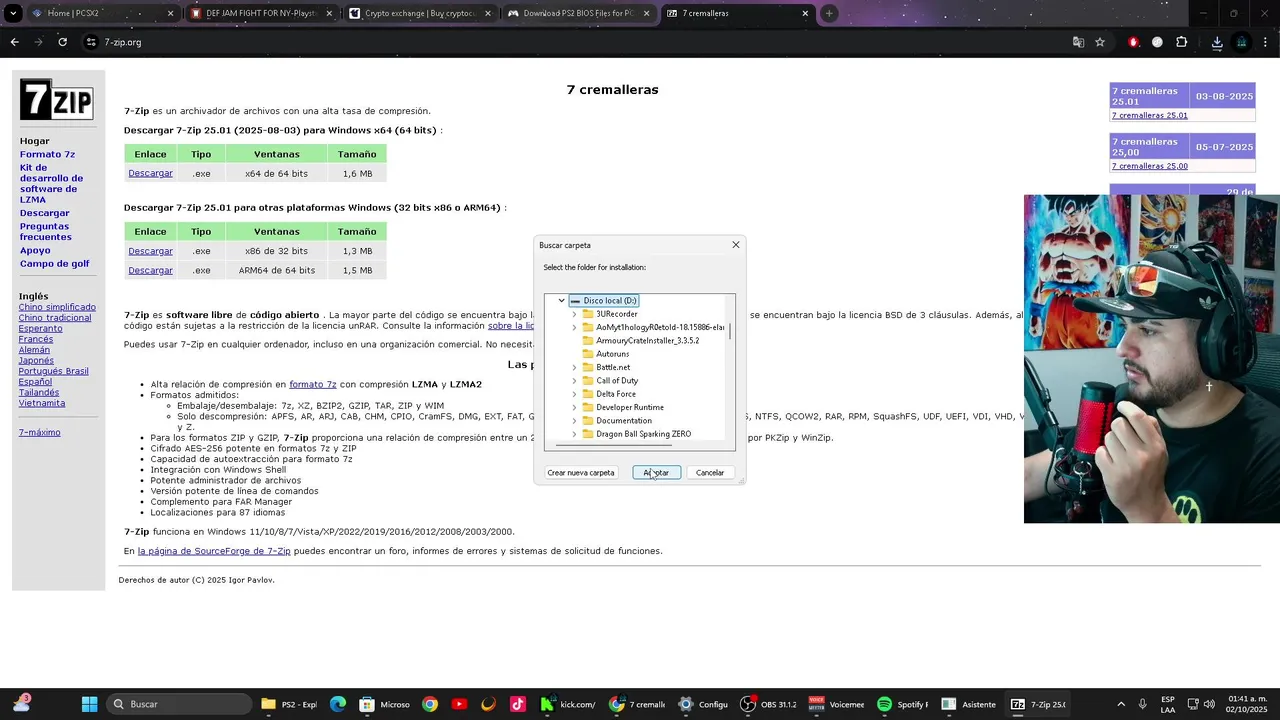Collapse the Disco local (D:) tree node
Screen dimensions: 1280x720
(561, 300)
